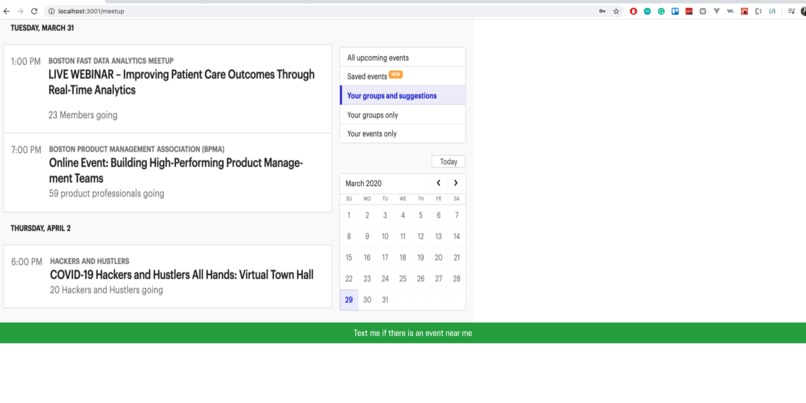
Task: Click the site info icon beside localhost
Action: tap(51, 11)
